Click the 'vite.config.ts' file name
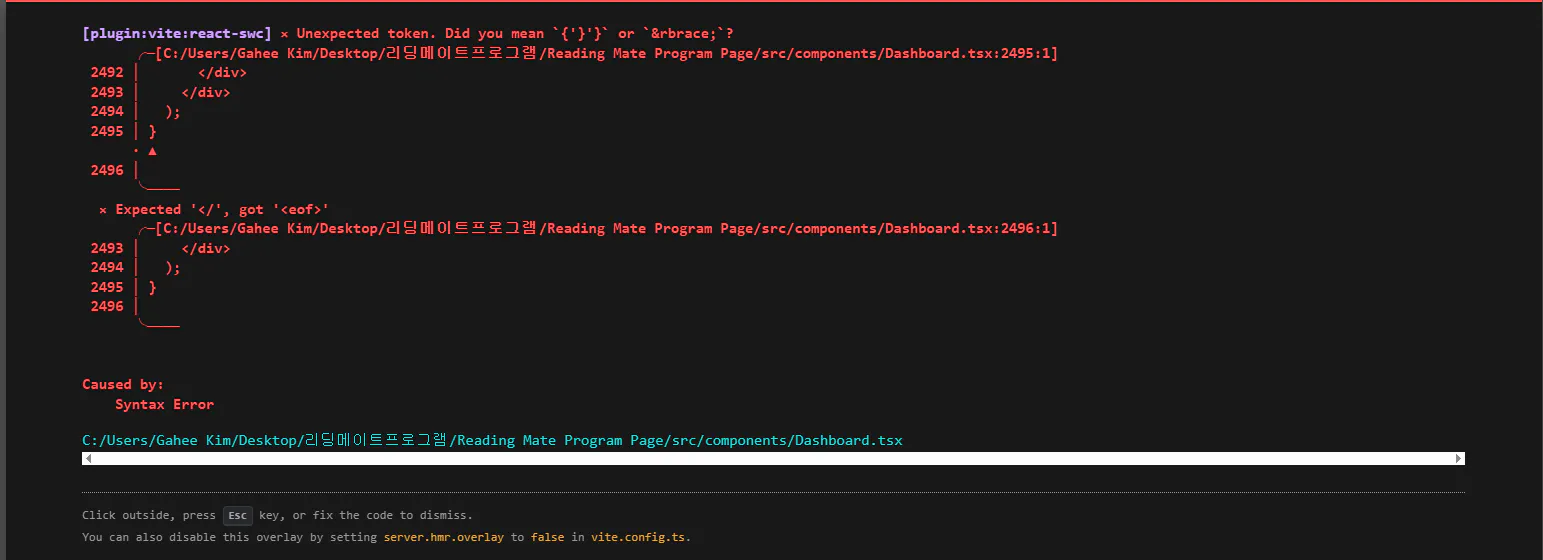 click(638, 537)
